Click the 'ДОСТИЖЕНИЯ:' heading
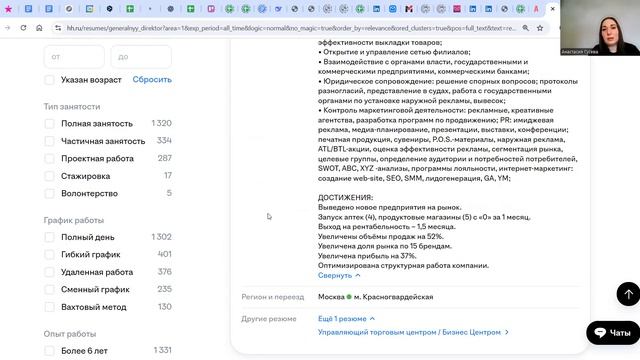640x360 pixels. click(345, 198)
